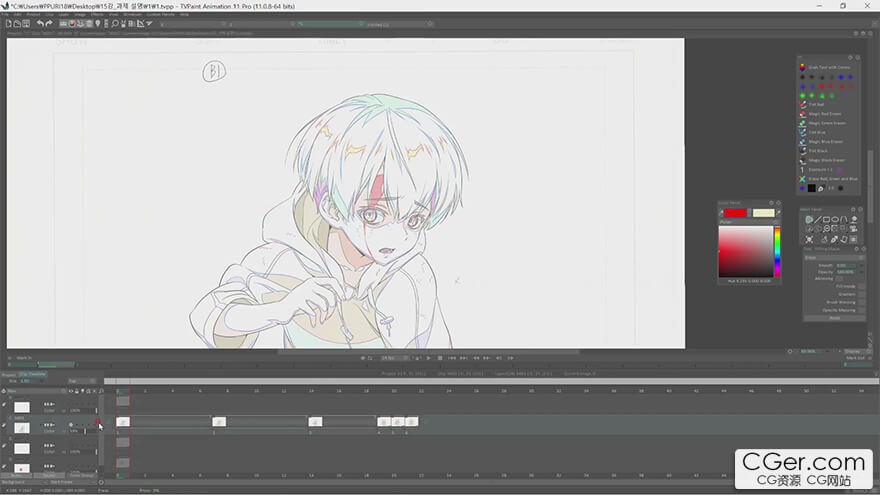Click the Color Group button below the layers
The width and height of the screenshot is (880, 495).
tap(81, 476)
